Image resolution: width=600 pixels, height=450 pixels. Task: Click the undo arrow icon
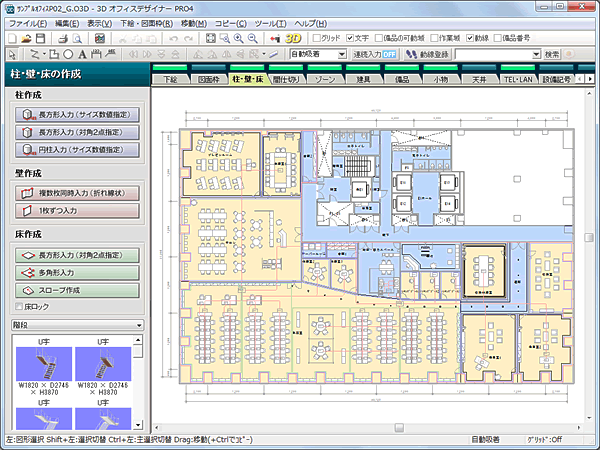pos(174,38)
